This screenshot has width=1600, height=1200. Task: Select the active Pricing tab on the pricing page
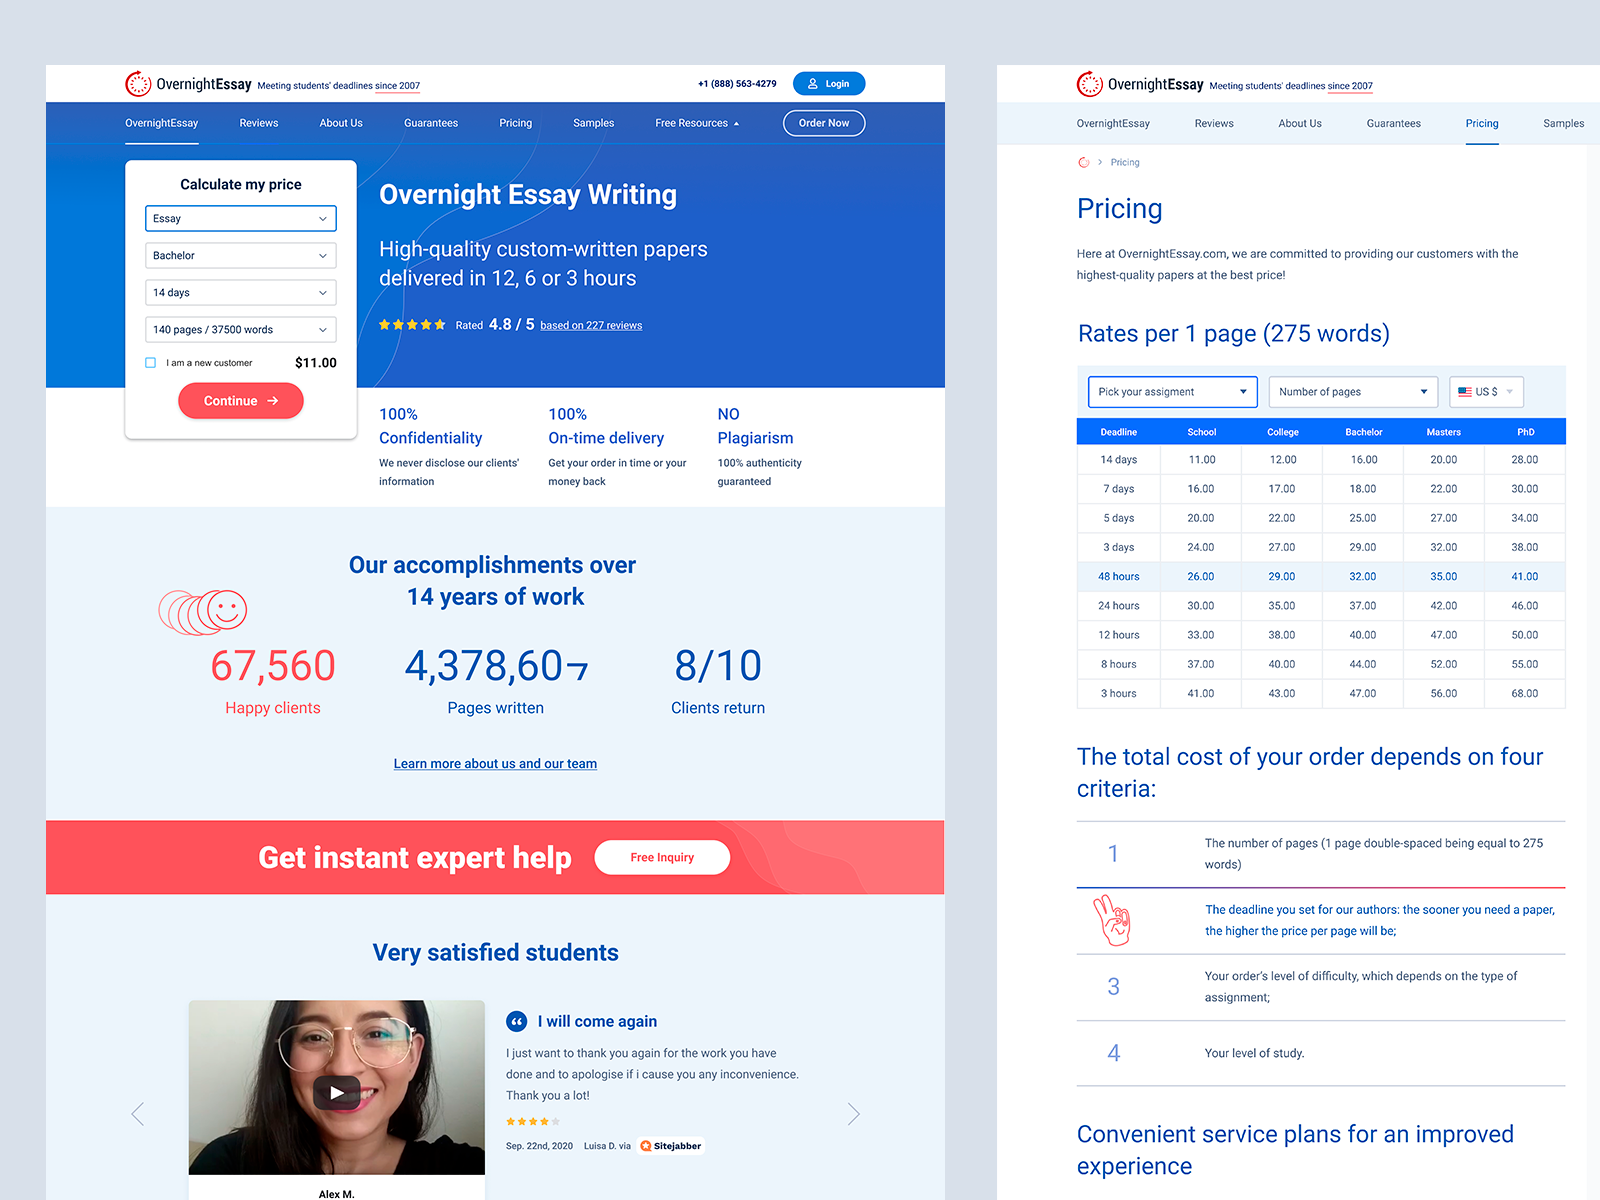(1482, 124)
